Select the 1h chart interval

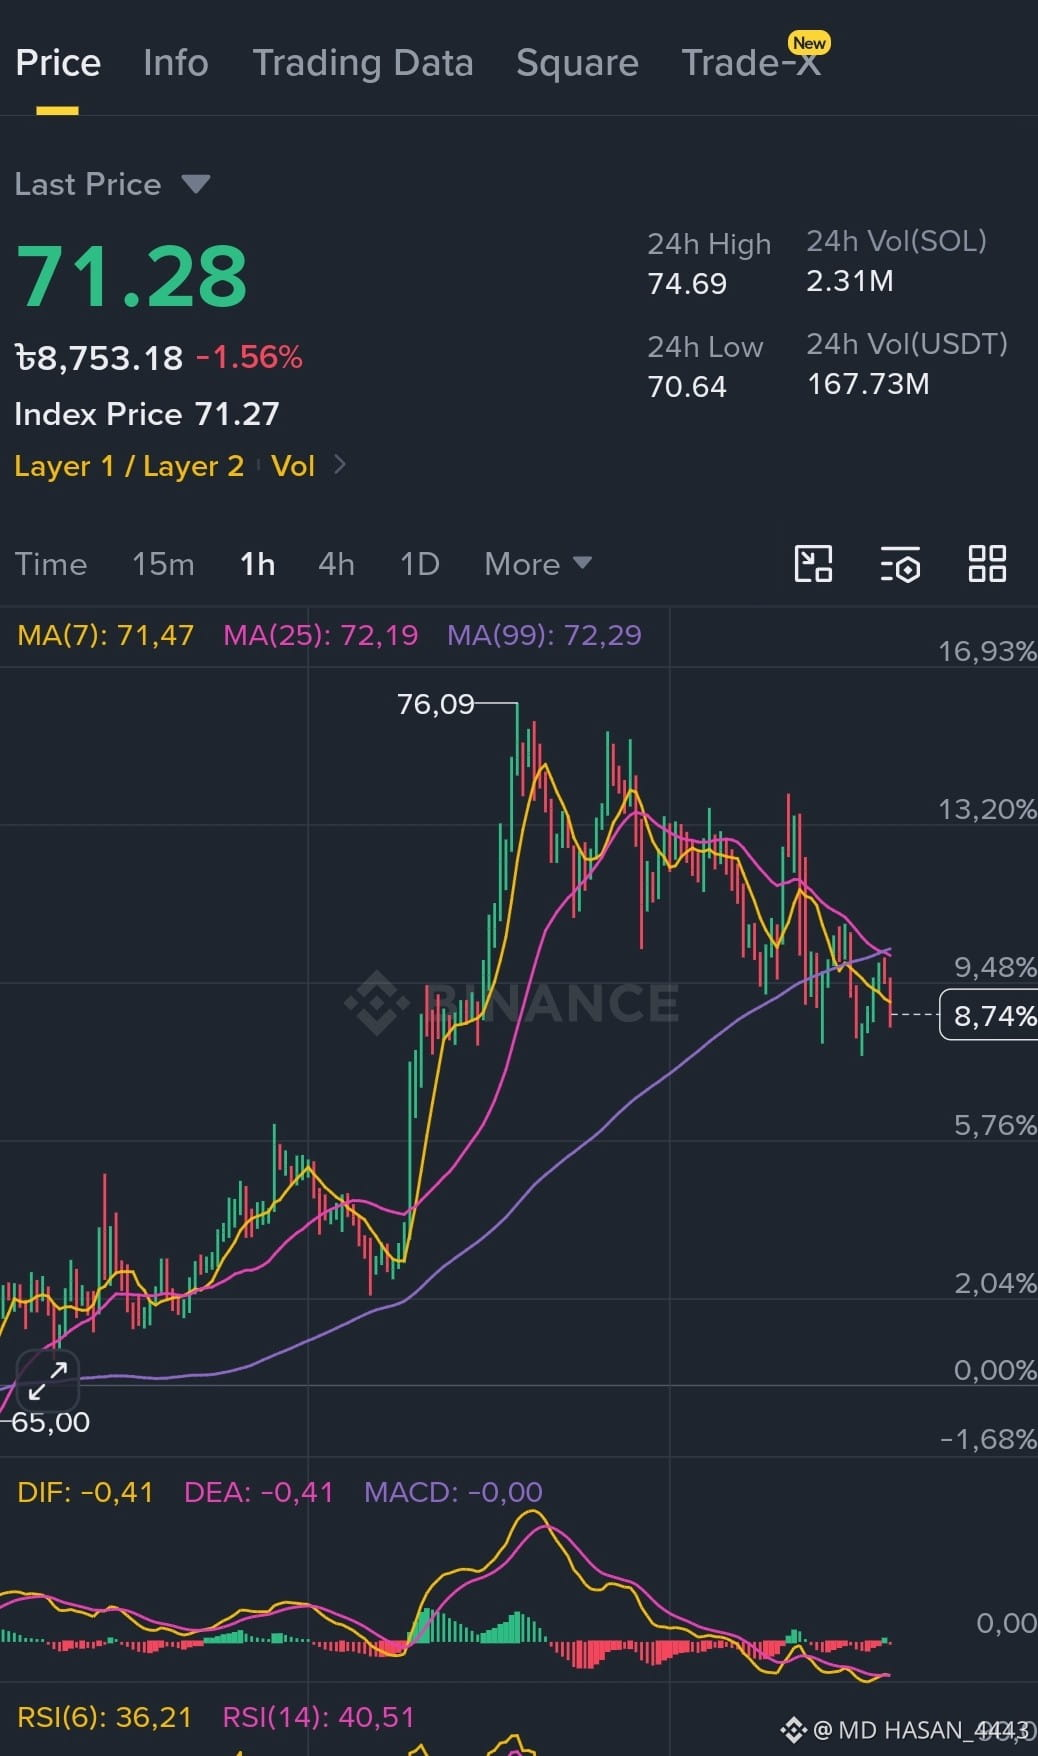(258, 564)
